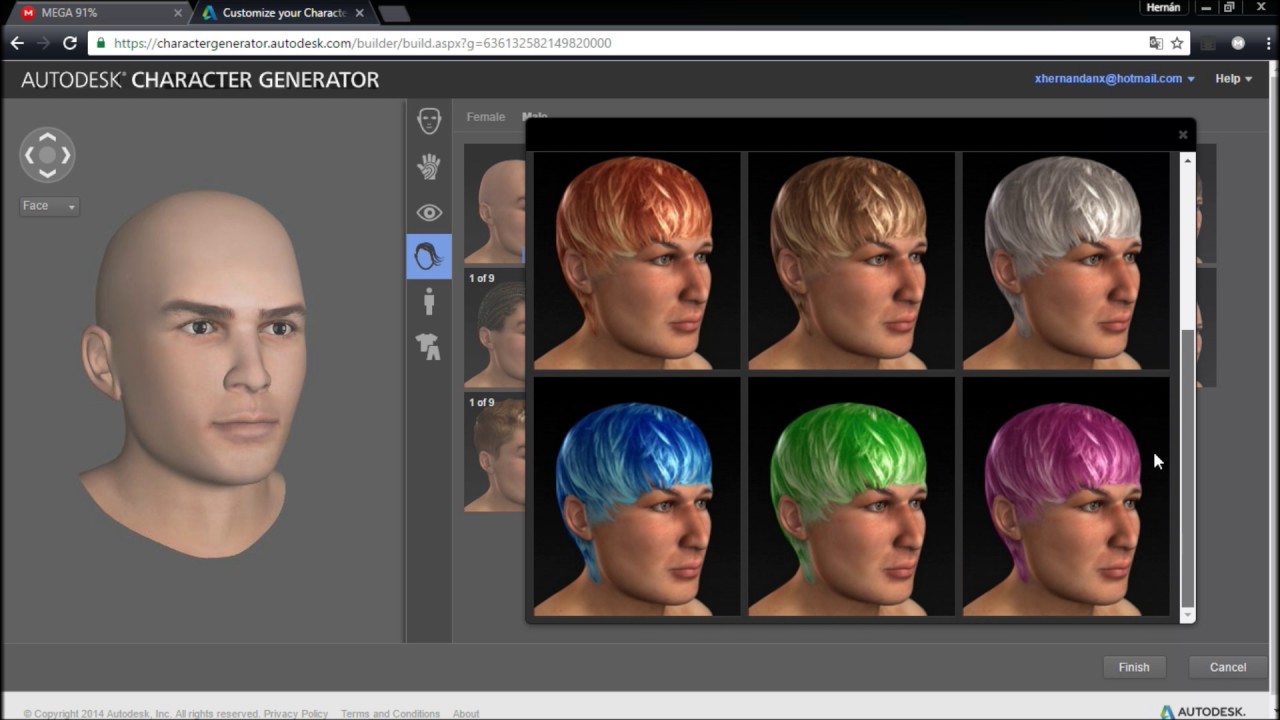Screen dimensions: 1280x720
Task: Select the Hair category icon
Action: [429, 257]
